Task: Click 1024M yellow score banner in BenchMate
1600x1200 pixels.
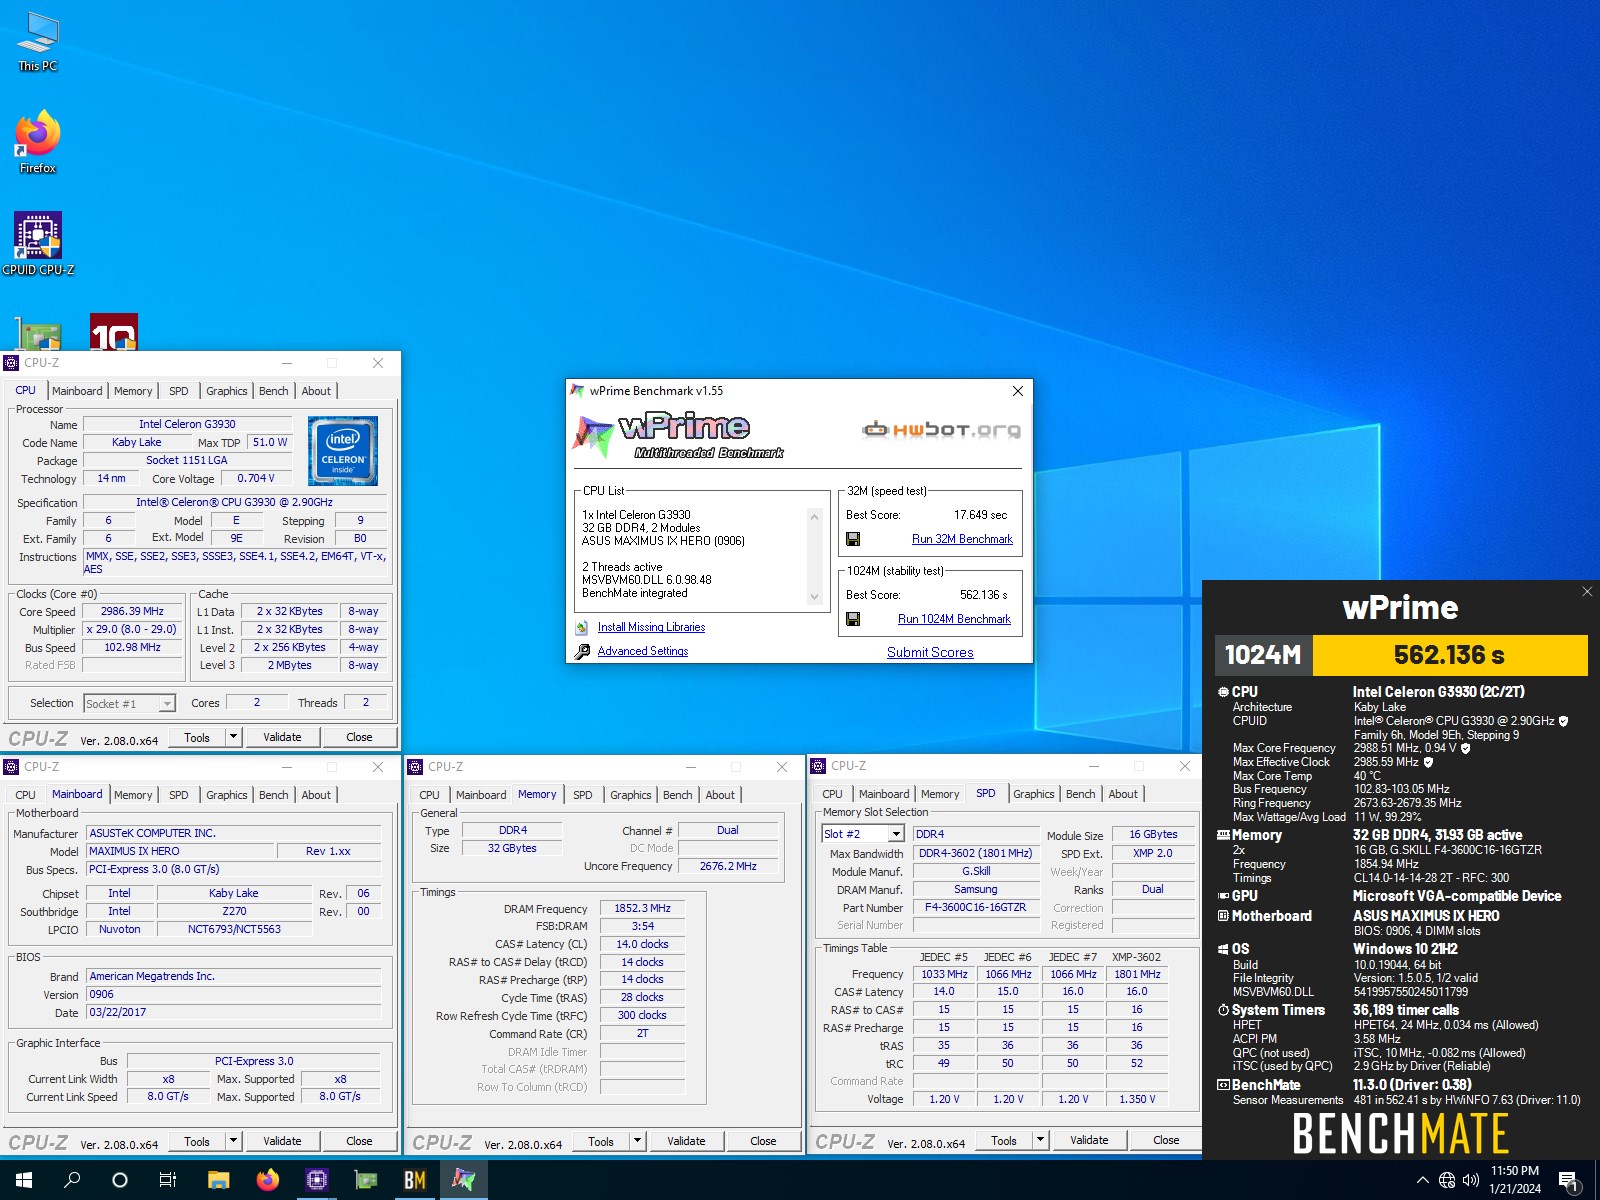Action: (x=1449, y=655)
